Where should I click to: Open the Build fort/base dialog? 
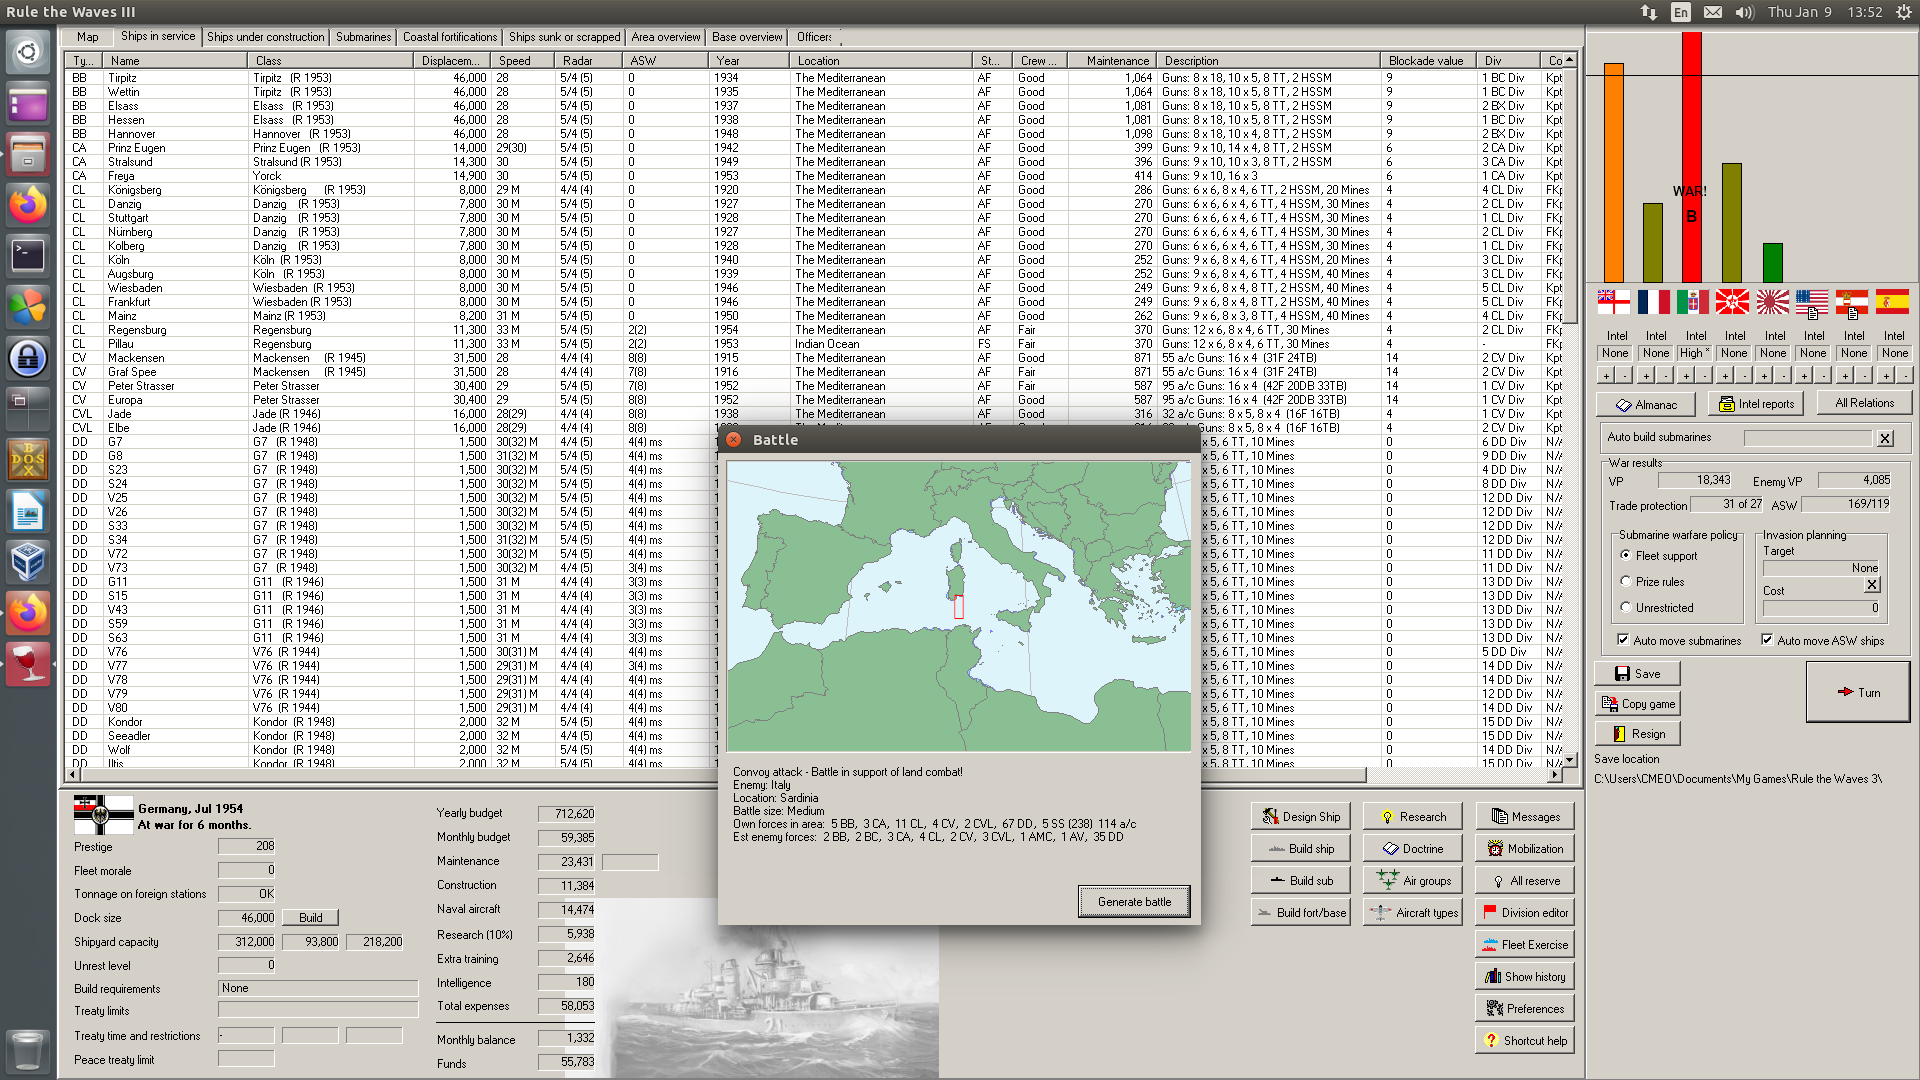(x=1300, y=912)
